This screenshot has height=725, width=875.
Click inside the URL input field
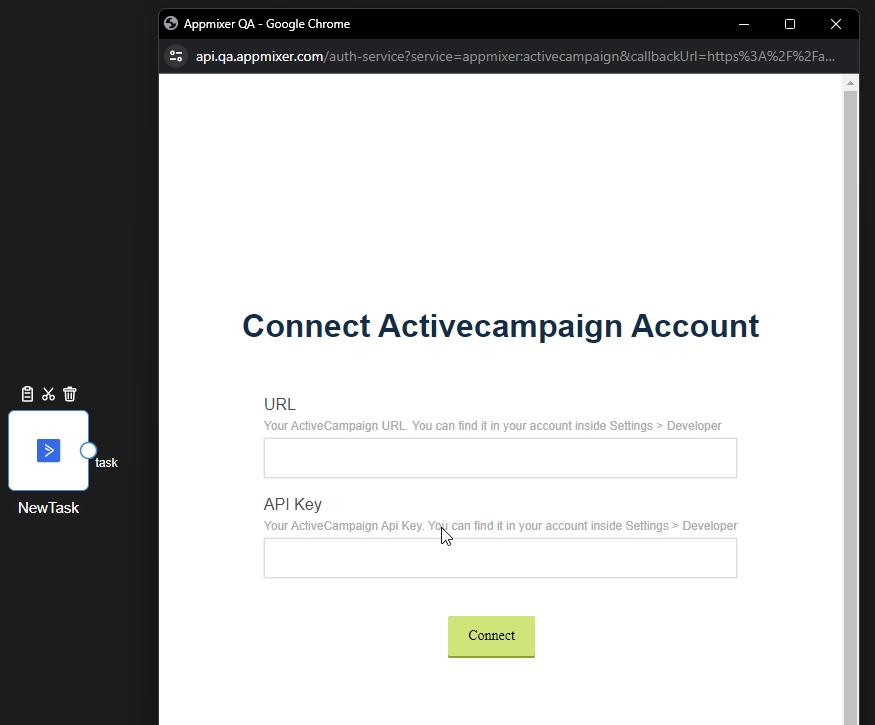[x=500, y=457]
